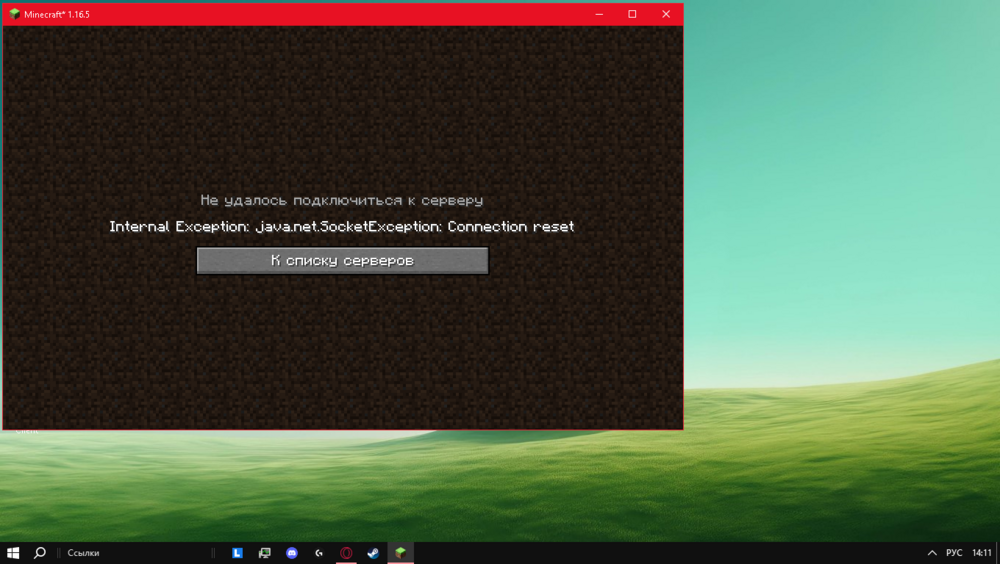Open Discord from the taskbar

coord(292,552)
